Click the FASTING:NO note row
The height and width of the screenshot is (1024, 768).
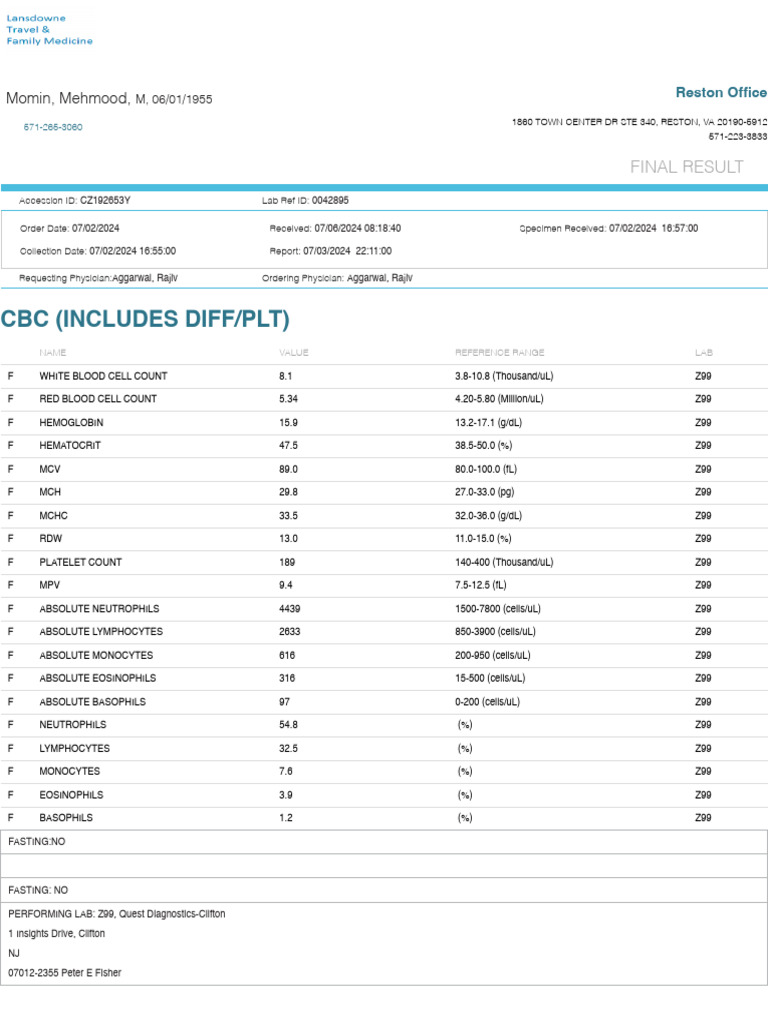[384, 842]
